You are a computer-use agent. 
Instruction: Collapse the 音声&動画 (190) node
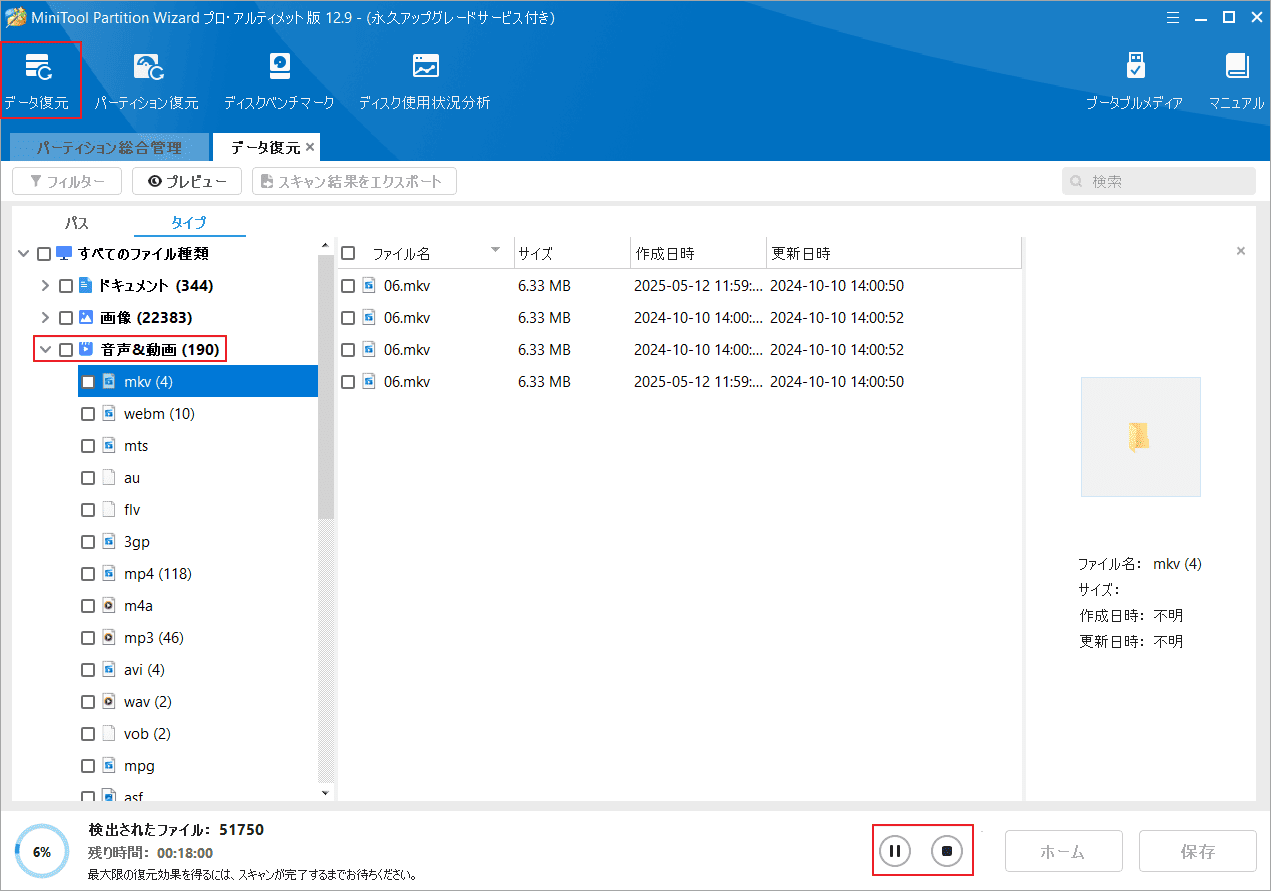point(45,350)
